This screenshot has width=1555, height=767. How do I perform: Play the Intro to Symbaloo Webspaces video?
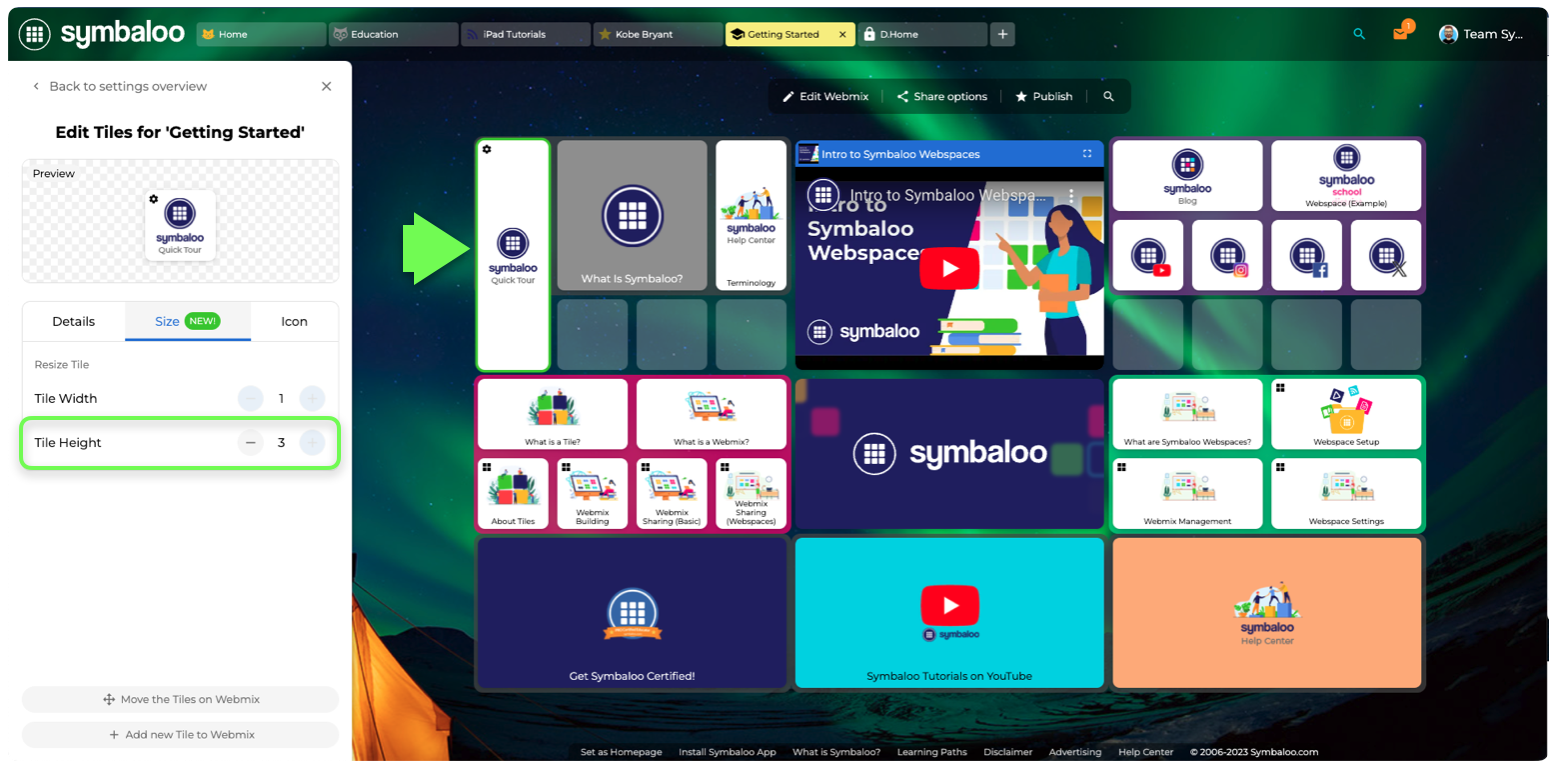pos(949,268)
